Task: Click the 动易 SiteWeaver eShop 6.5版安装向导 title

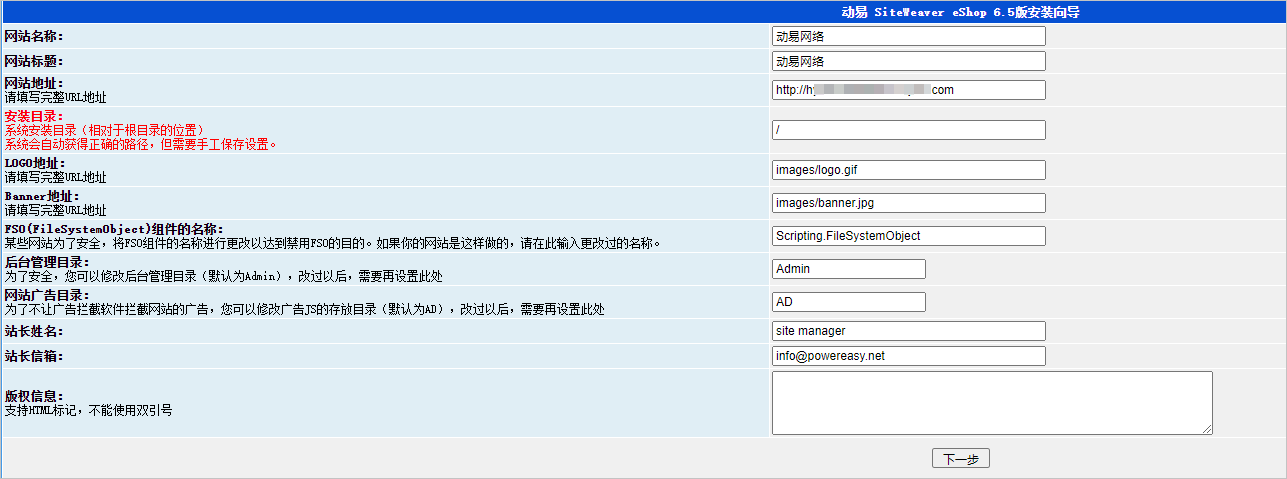Action: (x=959, y=12)
